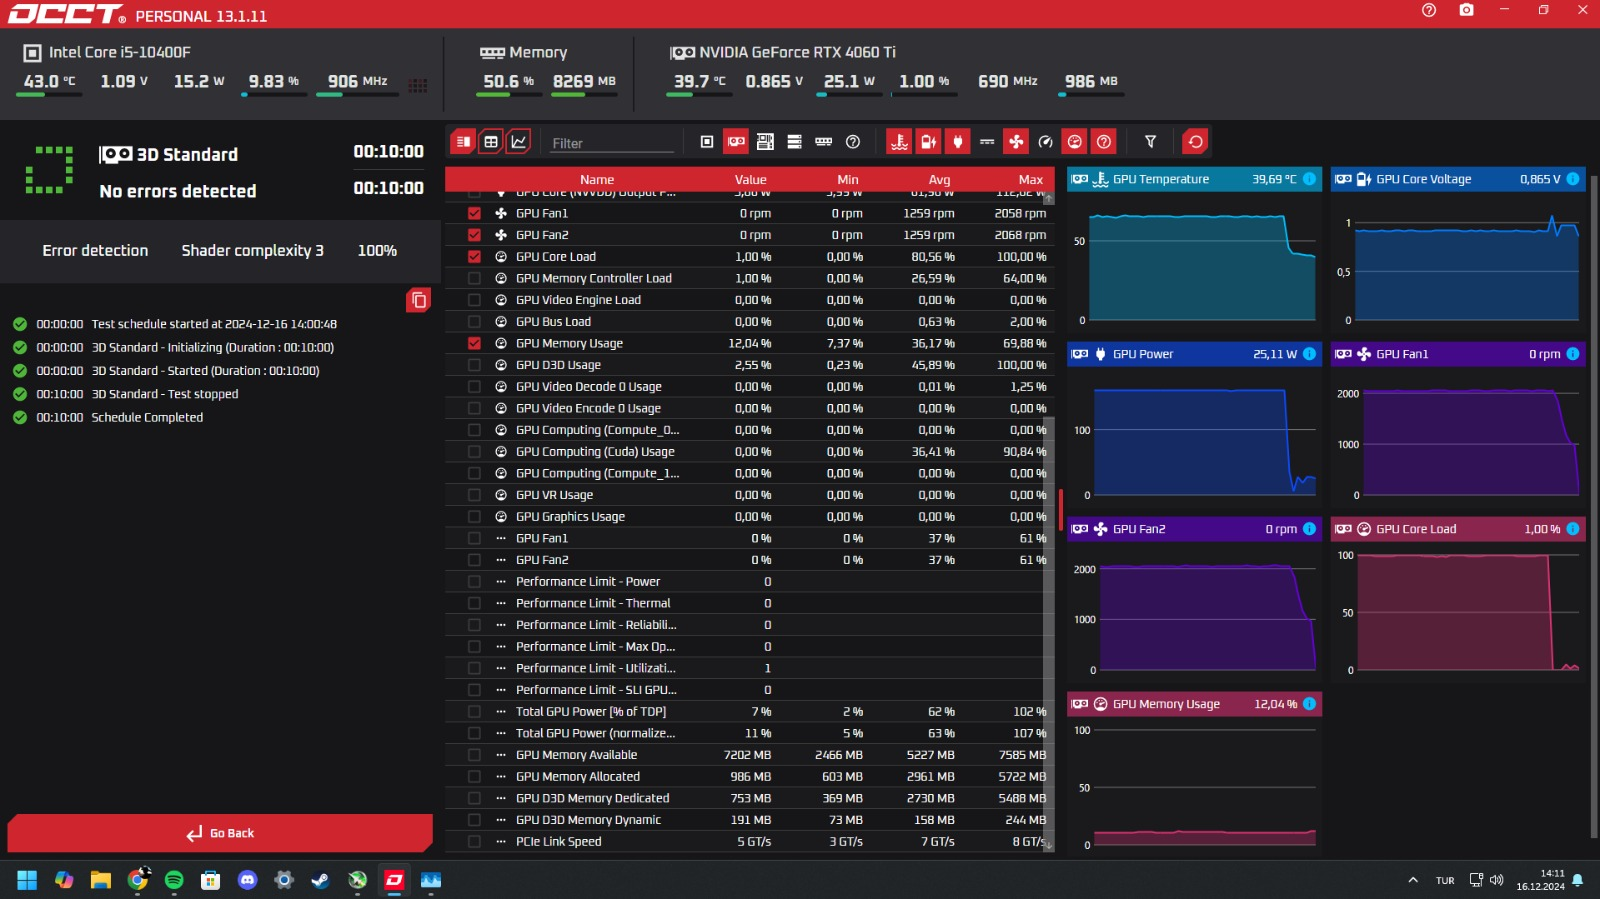Toggle the load usage sensor type filter
The height and width of the screenshot is (899, 1600).
click(1074, 142)
